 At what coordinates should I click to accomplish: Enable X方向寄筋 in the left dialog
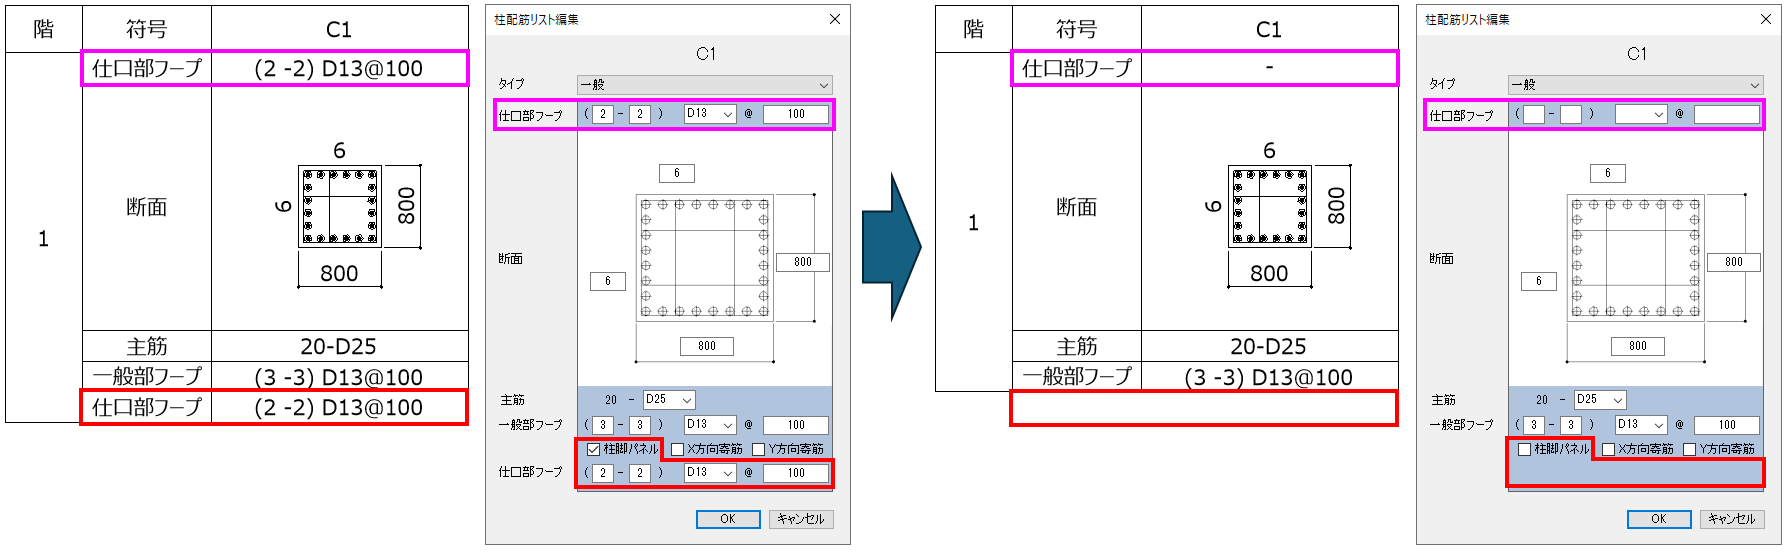(x=677, y=449)
